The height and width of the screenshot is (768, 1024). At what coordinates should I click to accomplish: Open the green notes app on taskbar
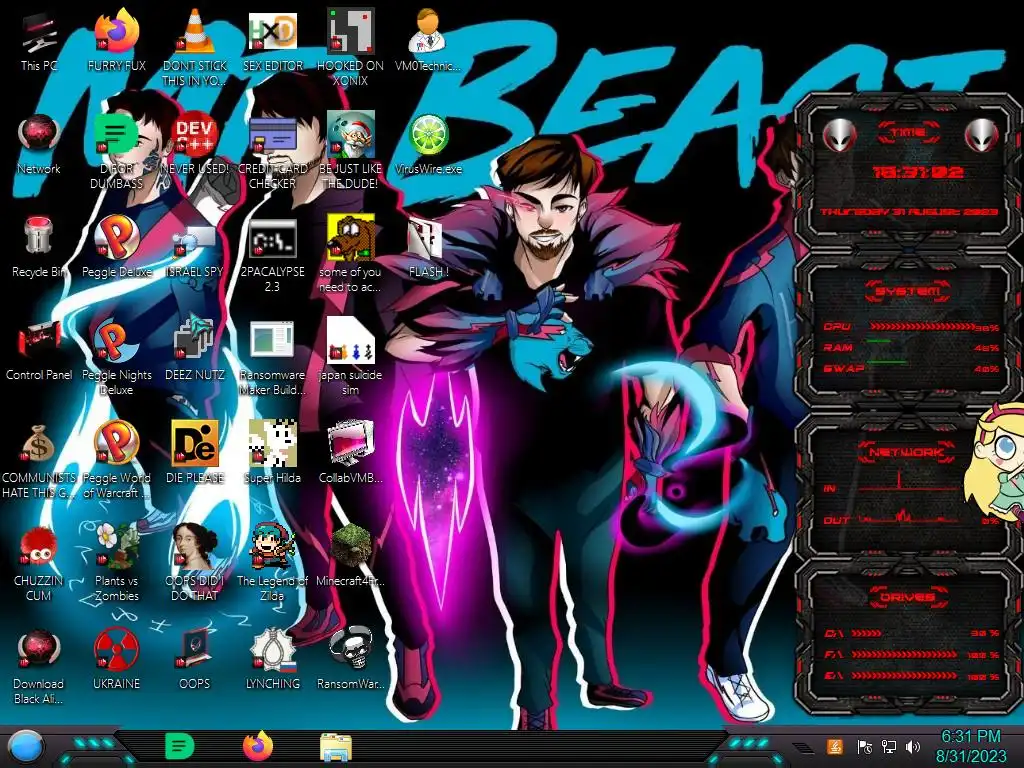[179, 746]
